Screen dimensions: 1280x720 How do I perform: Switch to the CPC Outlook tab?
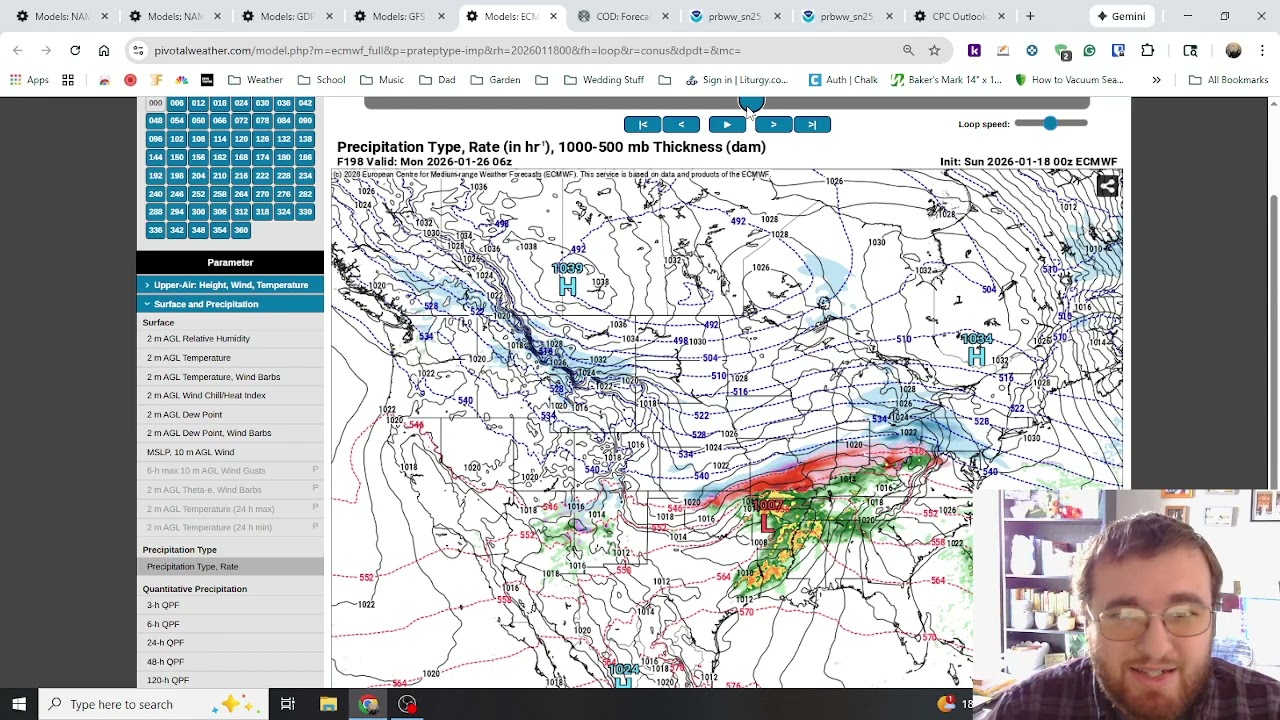pyautogui.click(x=958, y=16)
